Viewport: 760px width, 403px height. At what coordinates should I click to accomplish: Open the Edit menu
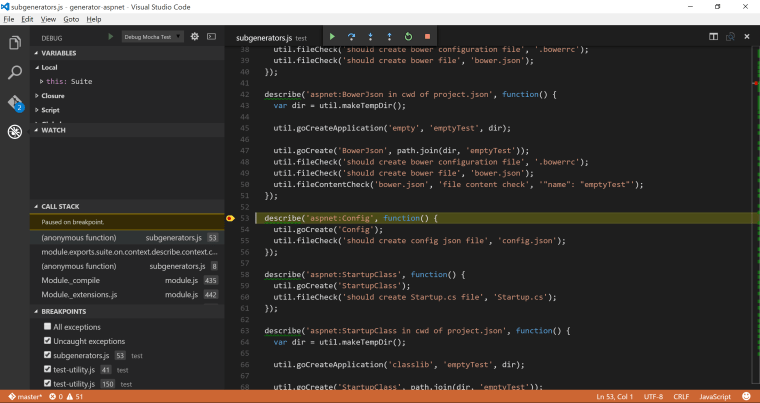[27, 19]
